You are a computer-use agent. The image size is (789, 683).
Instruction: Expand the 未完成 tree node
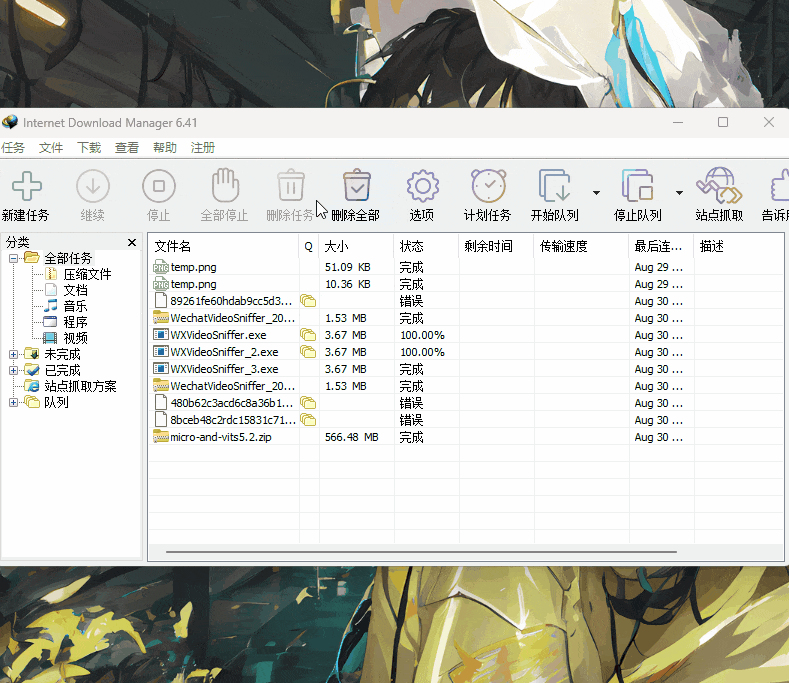13,354
